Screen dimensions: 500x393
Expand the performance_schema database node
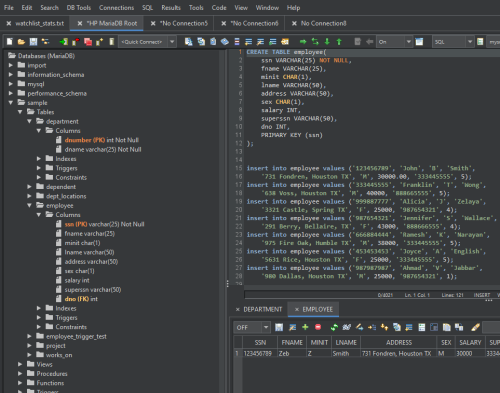11,93
